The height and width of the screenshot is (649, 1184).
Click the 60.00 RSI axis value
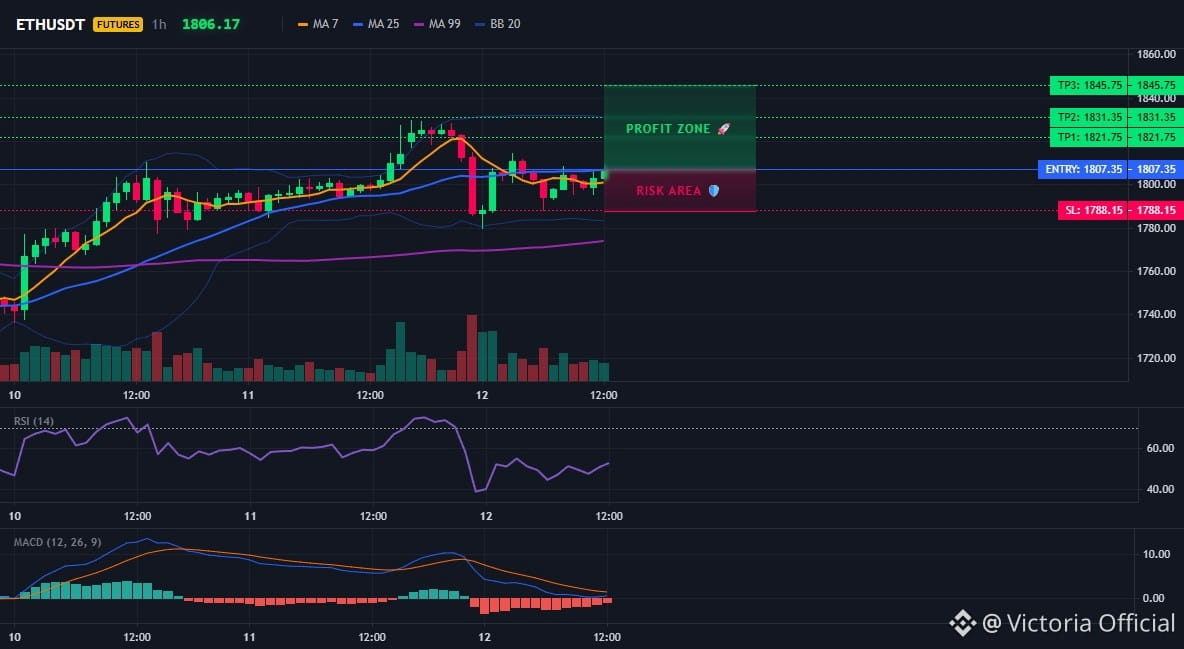(1160, 448)
